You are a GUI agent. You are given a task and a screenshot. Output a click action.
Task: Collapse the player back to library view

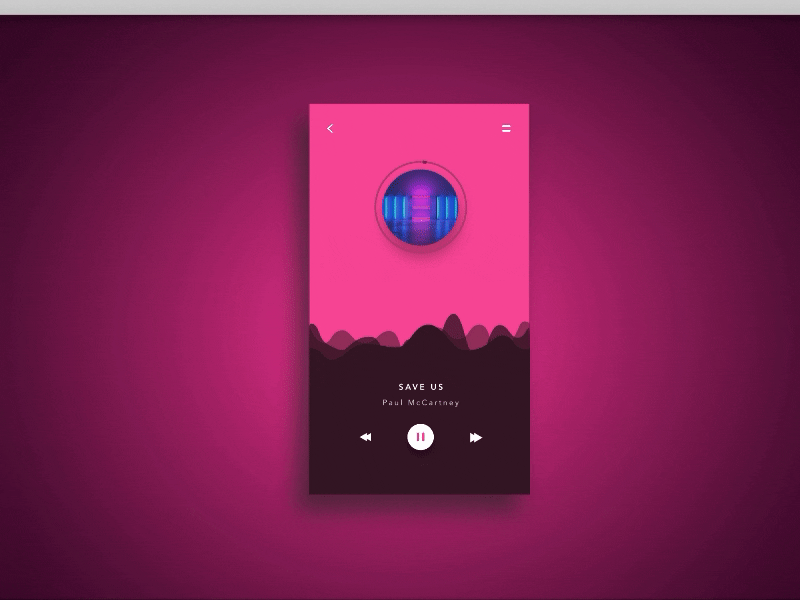pyautogui.click(x=330, y=127)
